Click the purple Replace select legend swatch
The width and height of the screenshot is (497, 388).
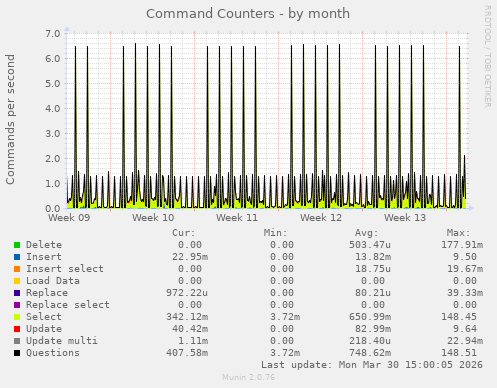(x=17, y=305)
